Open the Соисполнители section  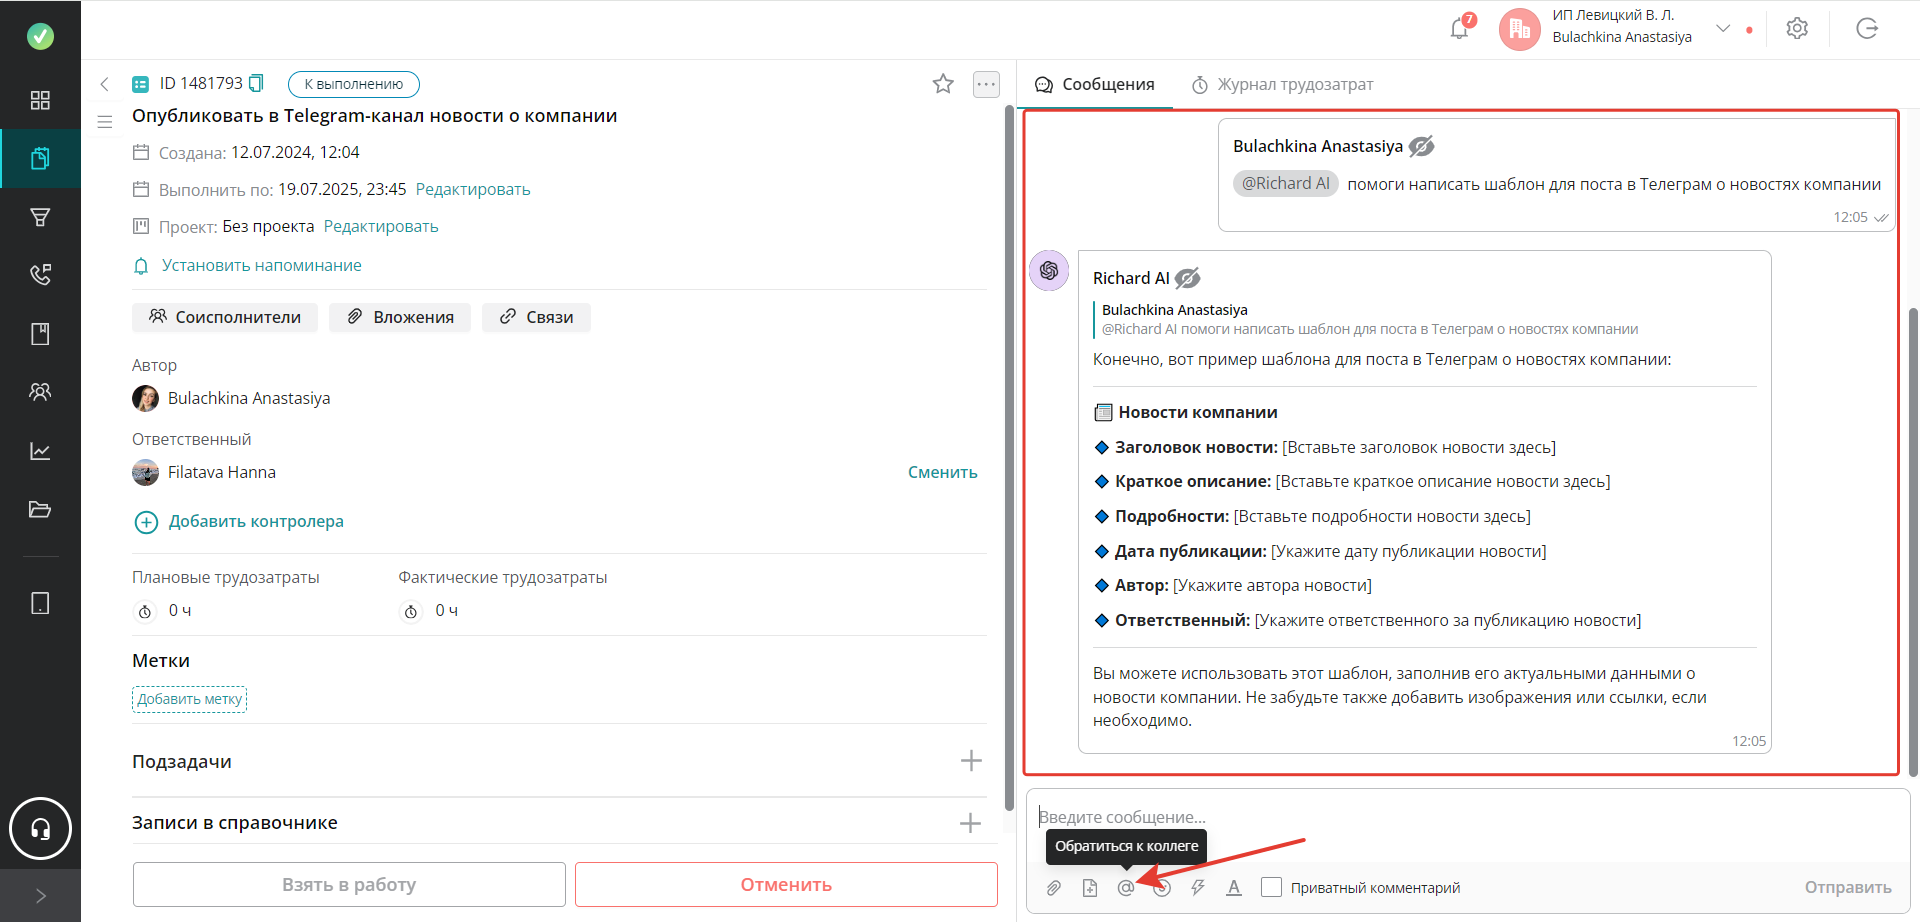[x=225, y=317]
